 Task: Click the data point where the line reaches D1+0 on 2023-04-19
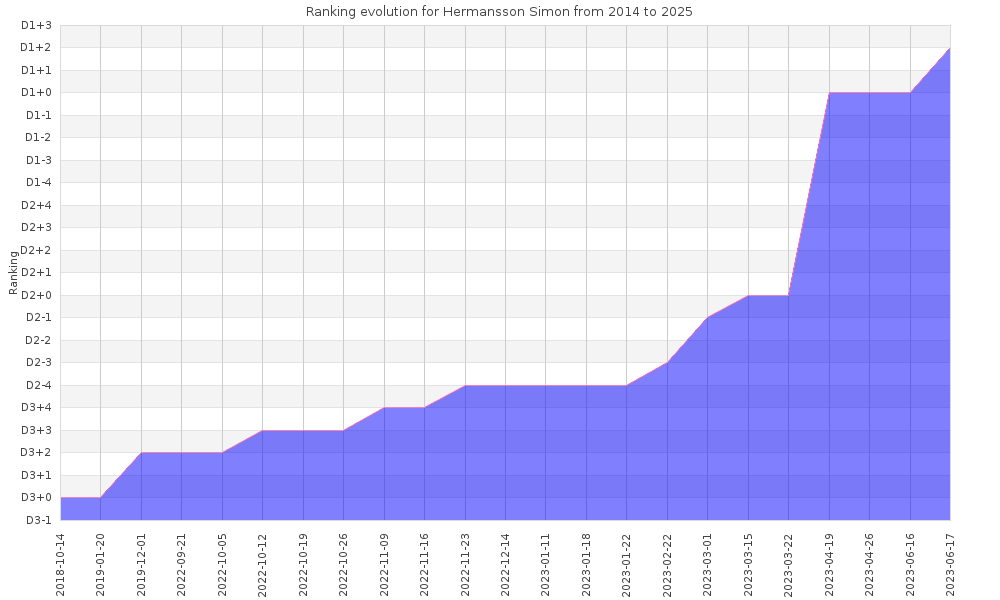pyautogui.click(x=829, y=93)
